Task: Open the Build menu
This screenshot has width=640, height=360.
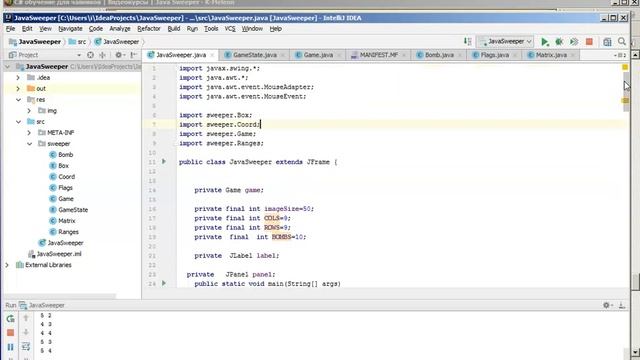Action: coord(173,29)
